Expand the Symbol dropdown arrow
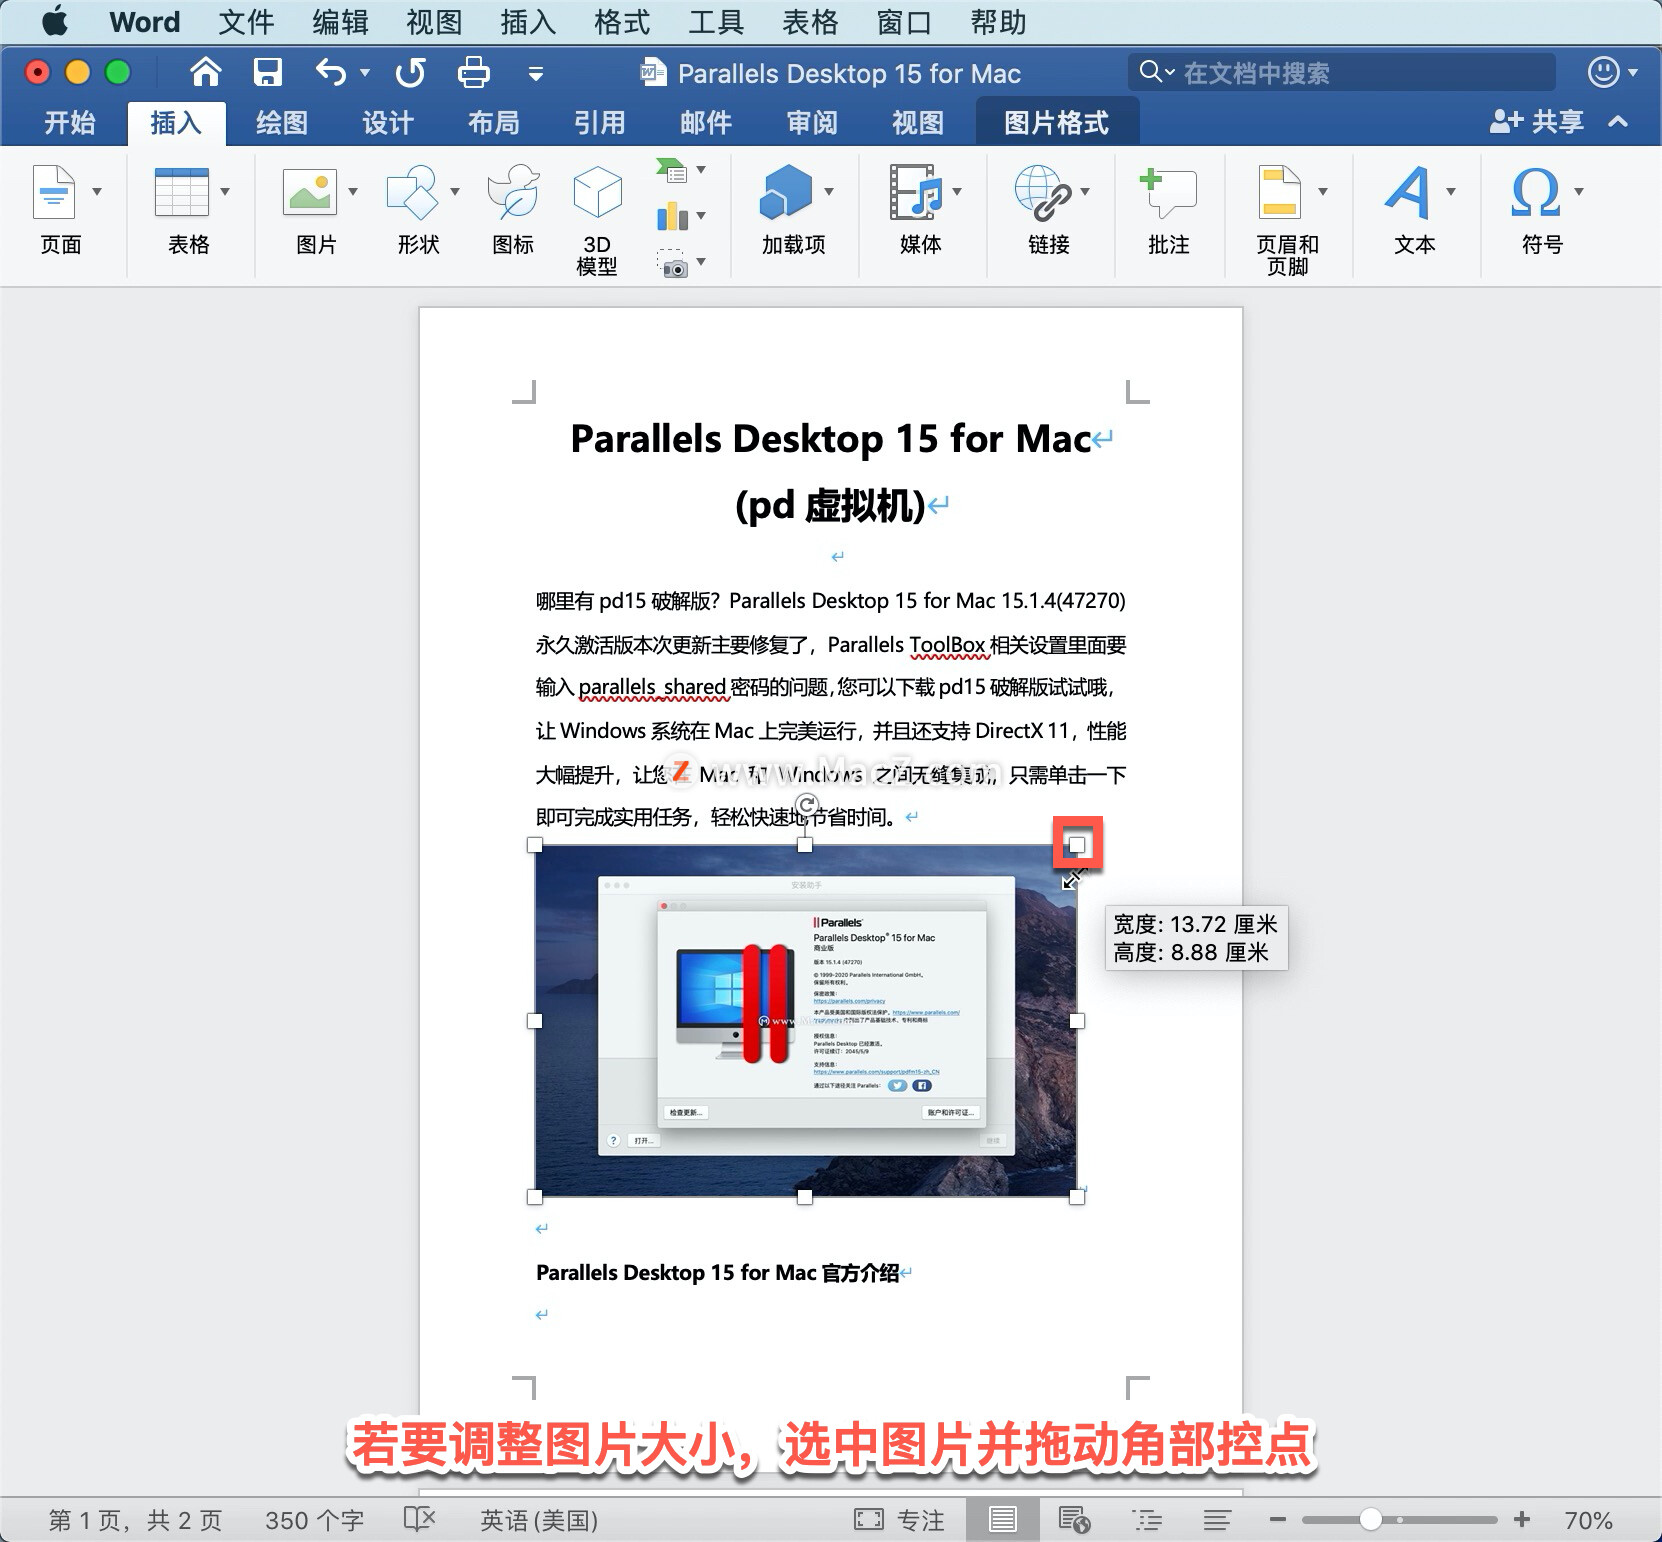This screenshot has height=1542, width=1662. (1579, 191)
